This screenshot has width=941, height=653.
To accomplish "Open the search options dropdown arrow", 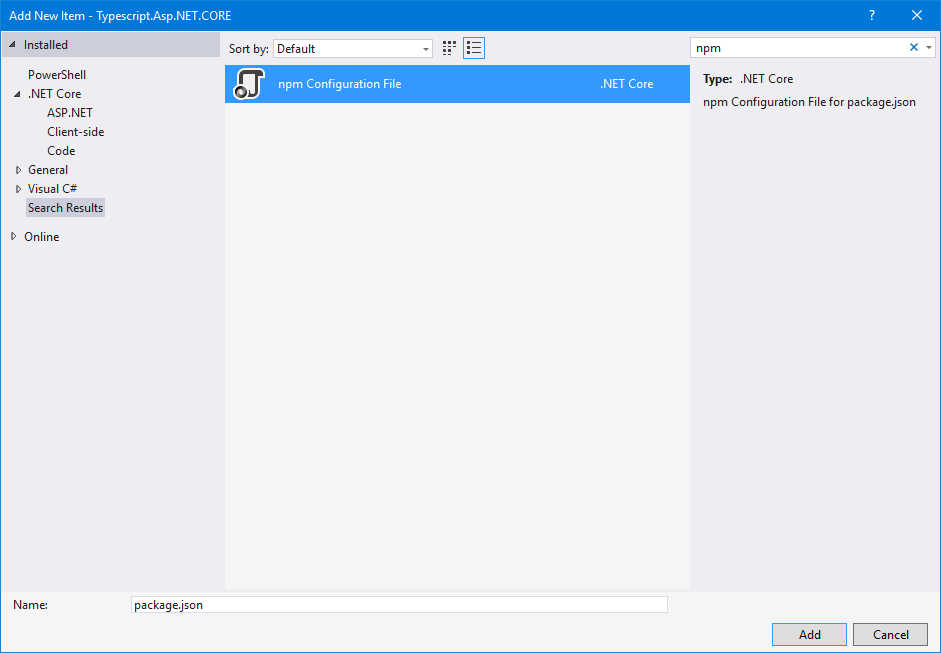I will pyautogui.click(x=929, y=47).
